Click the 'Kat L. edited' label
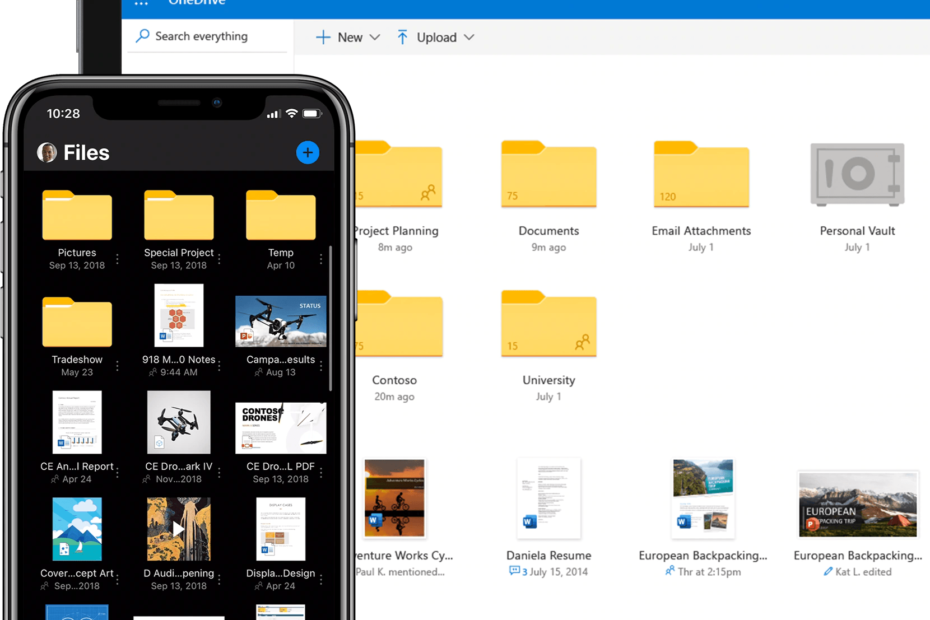This screenshot has height=620, width=930. pyautogui.click(x=863, y=572)
